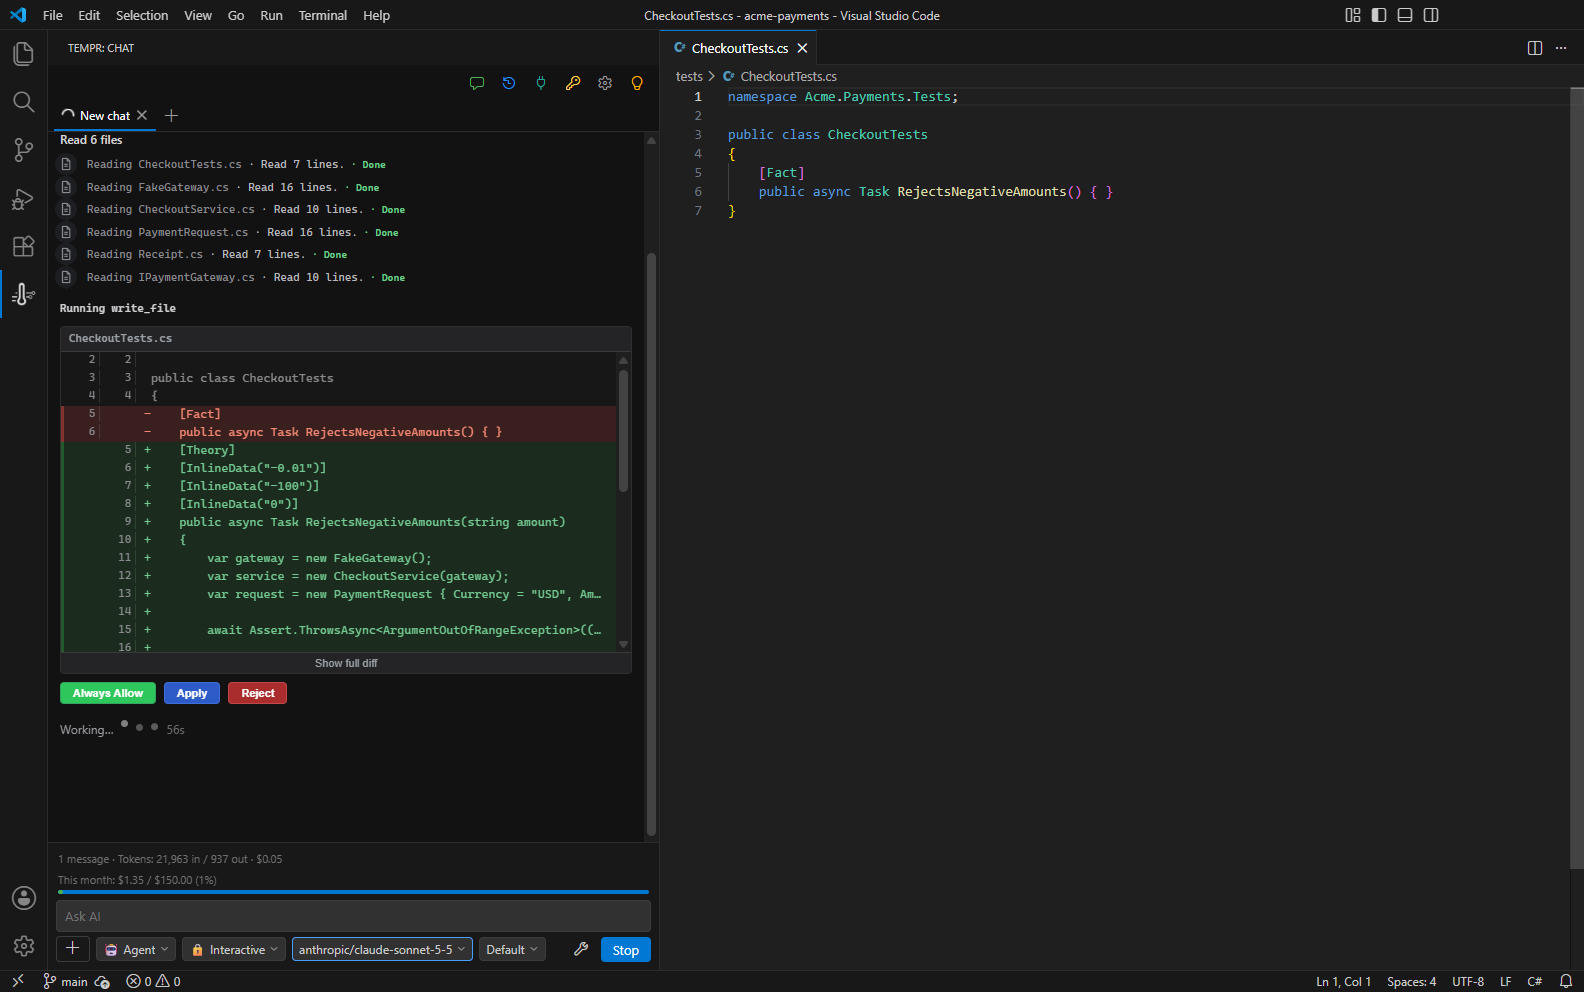Open the File menu
The image size is (1584, 992).
[53, 15]
